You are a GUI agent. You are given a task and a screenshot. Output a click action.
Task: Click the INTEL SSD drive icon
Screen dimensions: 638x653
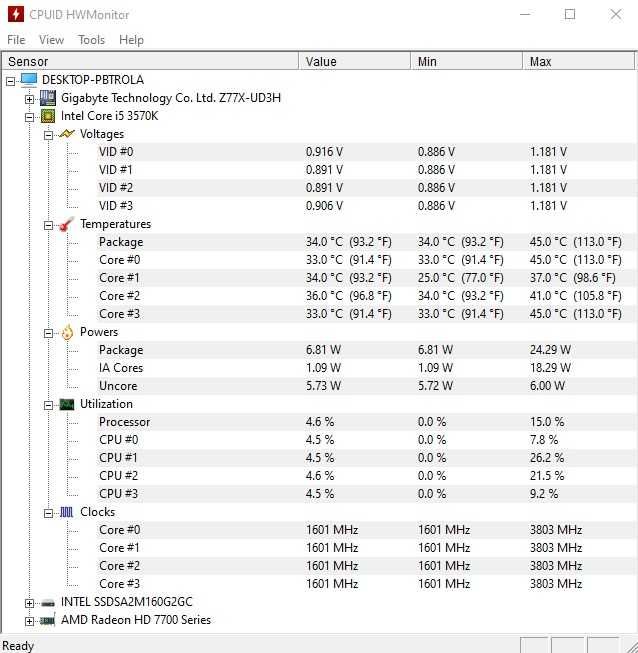coord(48,603)
